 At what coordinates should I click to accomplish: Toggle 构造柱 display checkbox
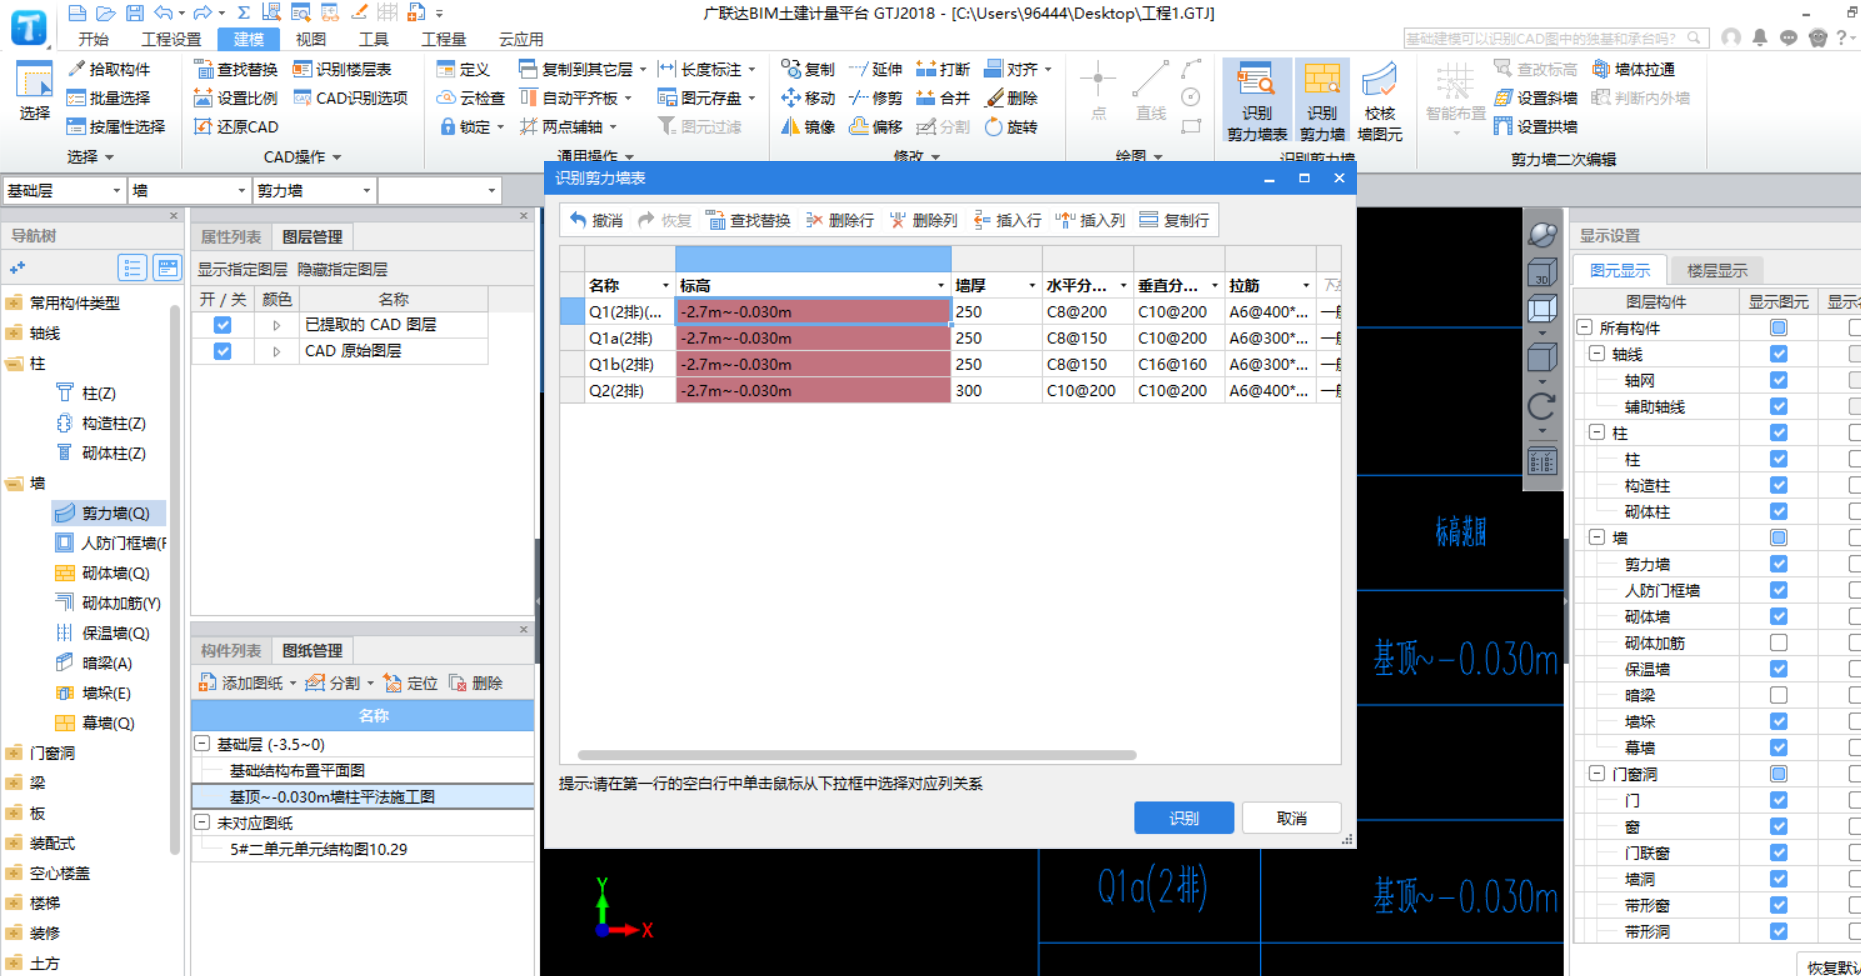click(1778, 485)
